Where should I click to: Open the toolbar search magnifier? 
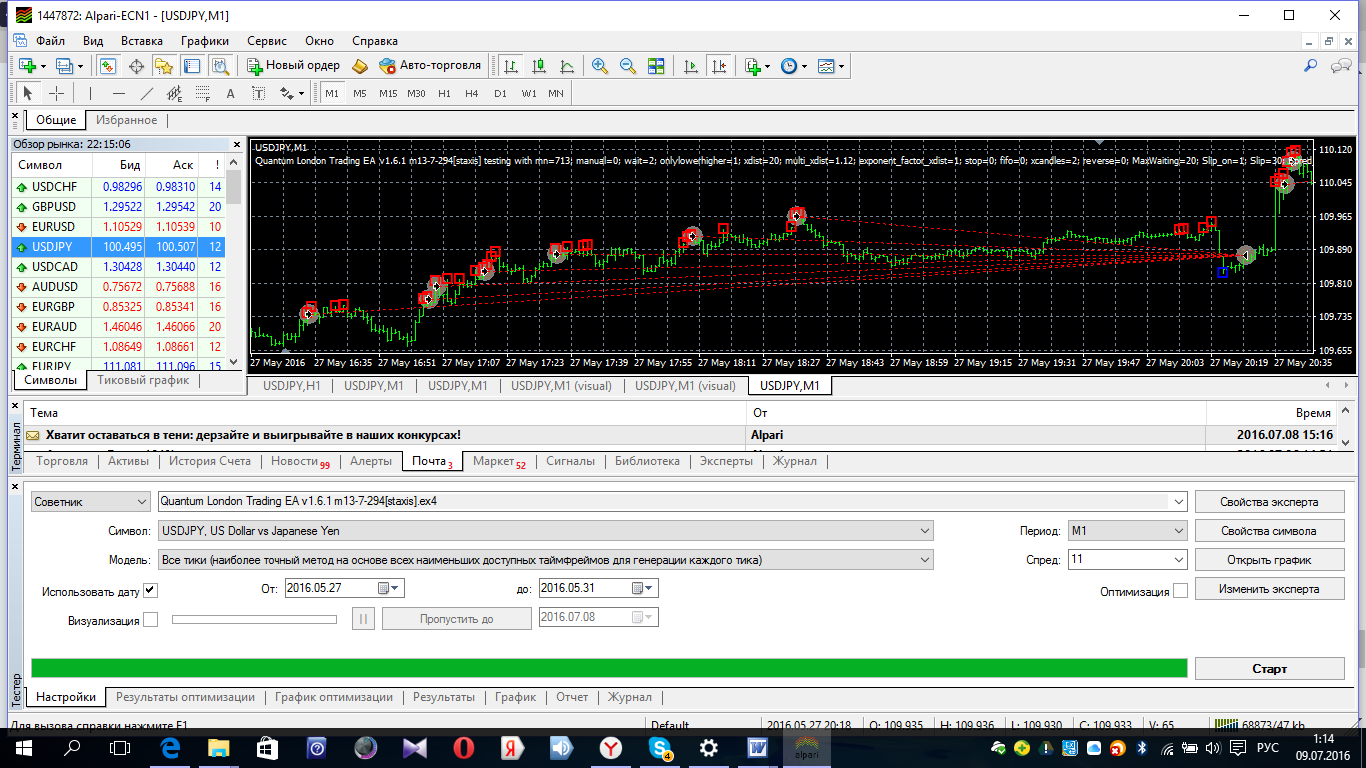click(1311, 66)
